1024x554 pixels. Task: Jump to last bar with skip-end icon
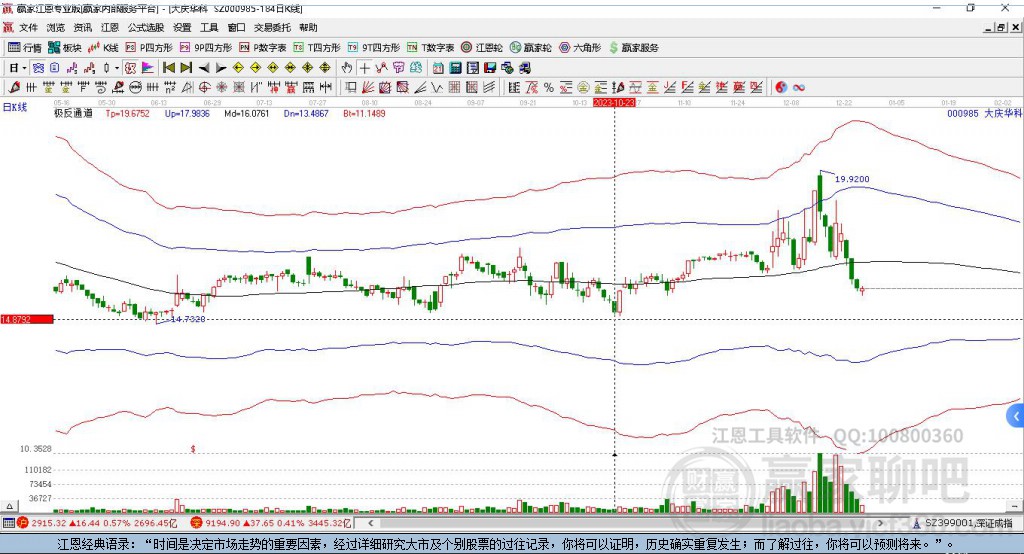[186, 68]
